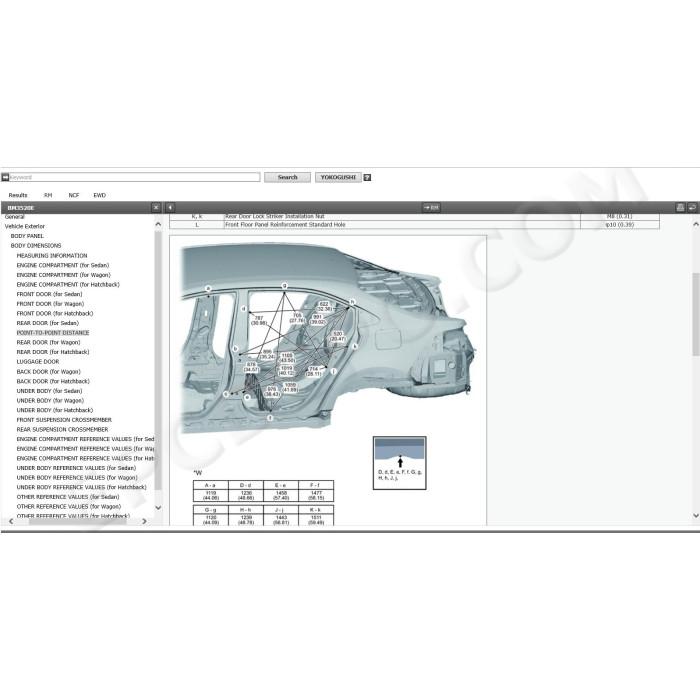Open UNDER BODY (for Wagon)
Screen dimensions: 700x700
pos(50,401)
